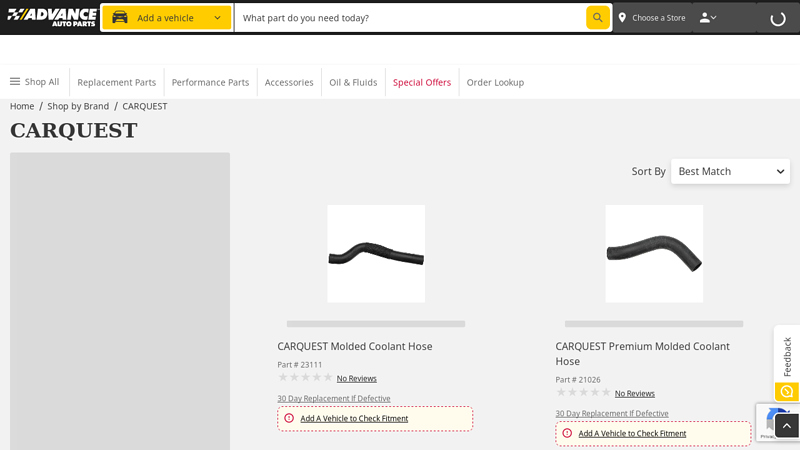Viewport: 800px width, 450px height.
Task: Open the account user menu
Action: pyautogui.click(x=708, y=18)
